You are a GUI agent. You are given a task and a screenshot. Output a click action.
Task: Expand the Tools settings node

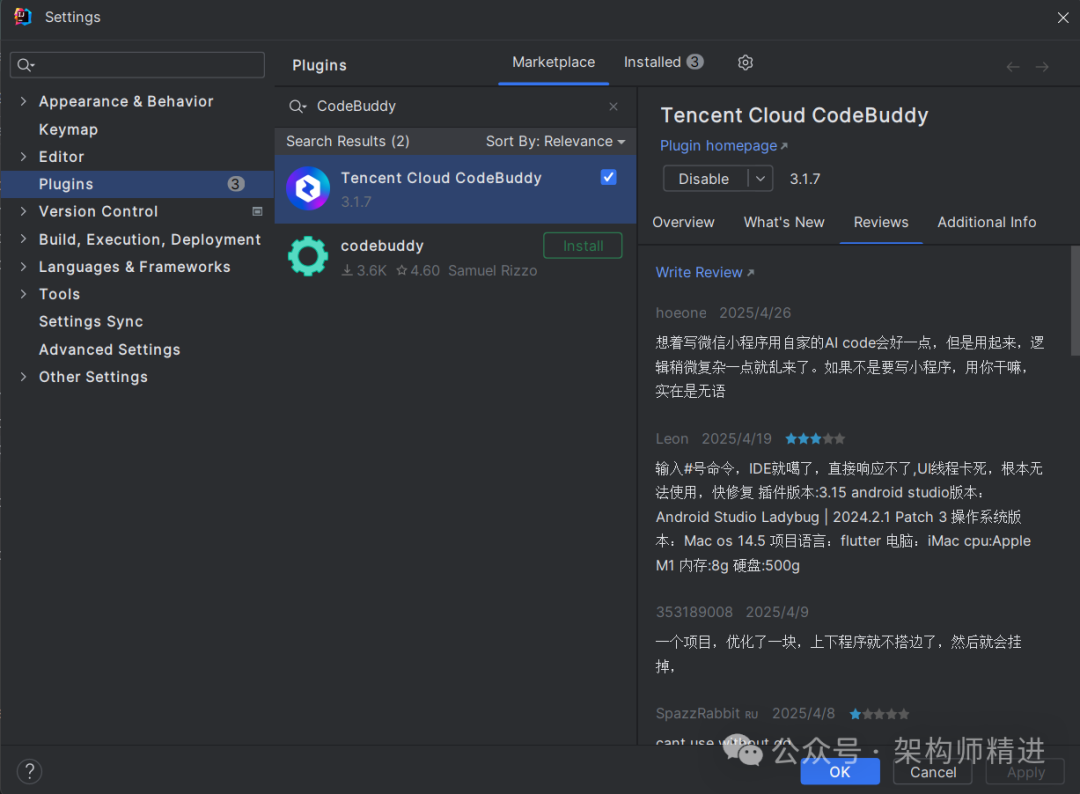point(23,294)
